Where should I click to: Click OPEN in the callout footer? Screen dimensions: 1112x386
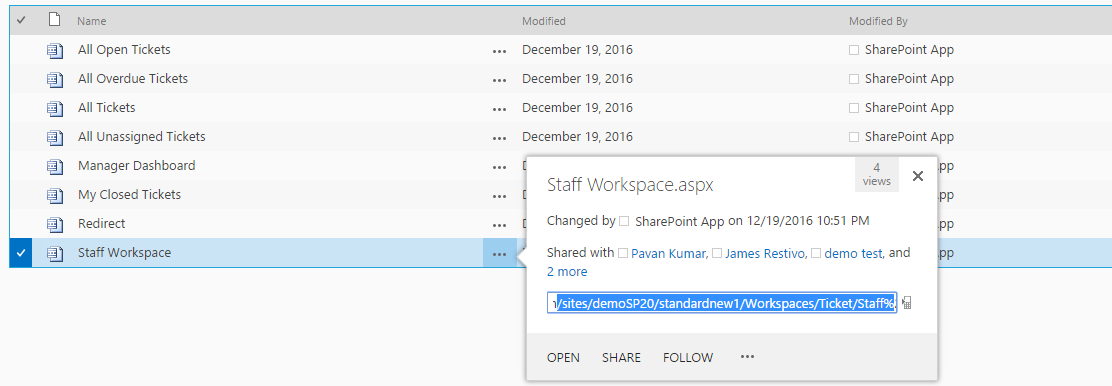(x=563, y=358)
